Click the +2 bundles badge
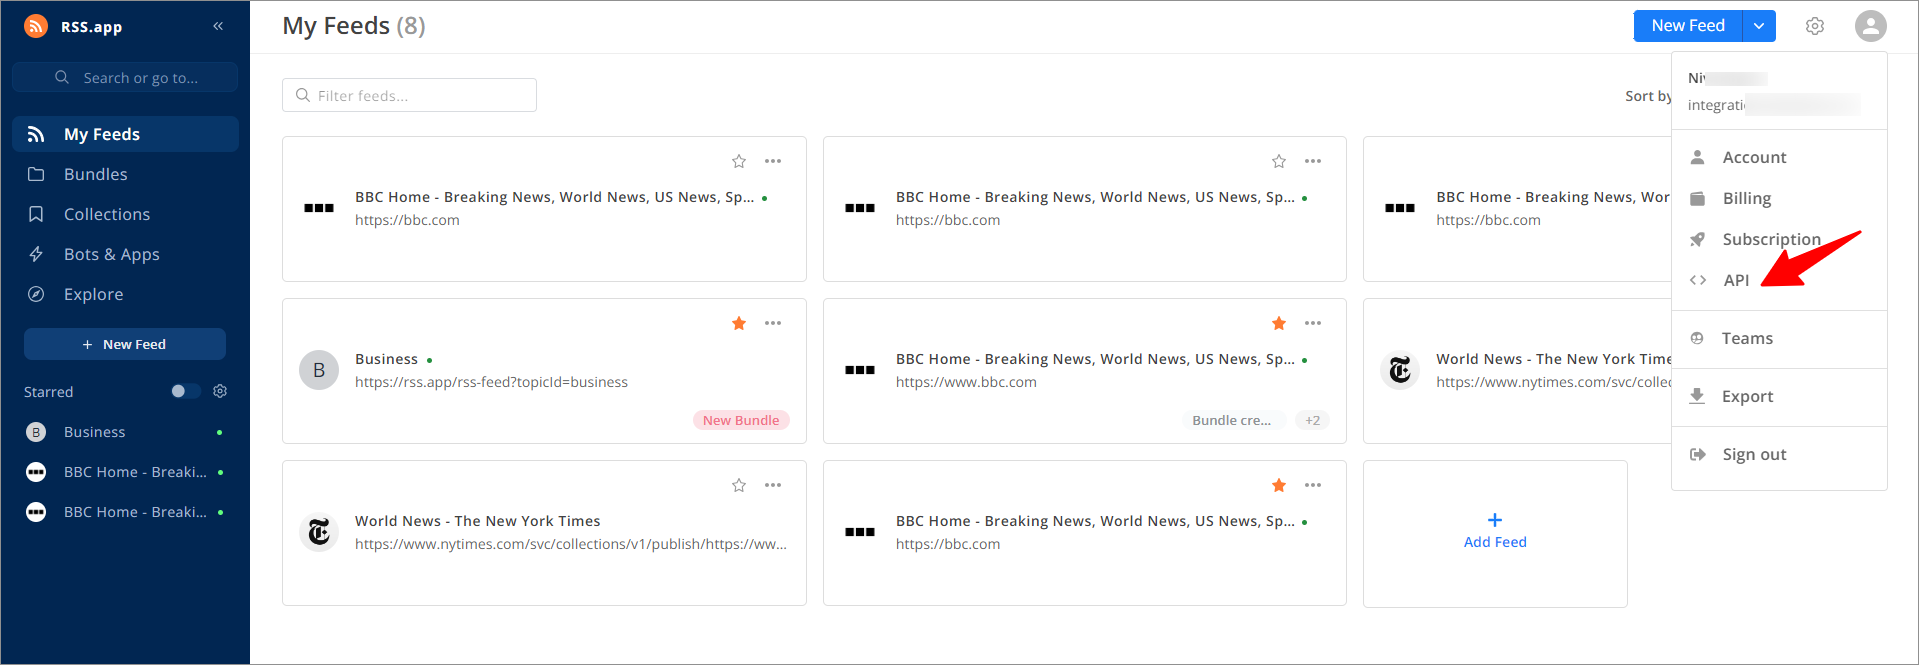The image size is (1919, 665). 1312,420
